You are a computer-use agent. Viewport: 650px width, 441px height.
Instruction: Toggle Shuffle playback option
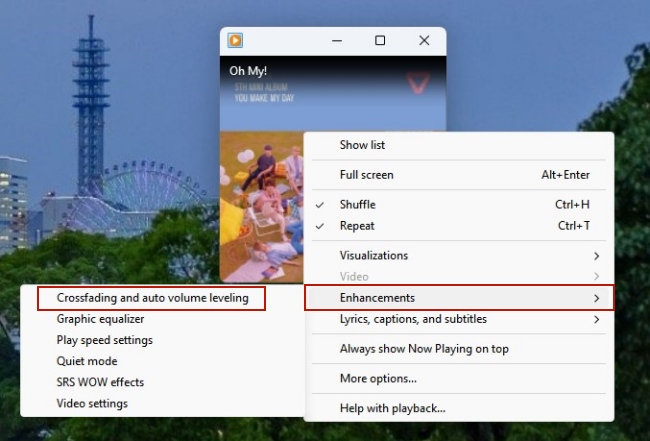[459, 205]
